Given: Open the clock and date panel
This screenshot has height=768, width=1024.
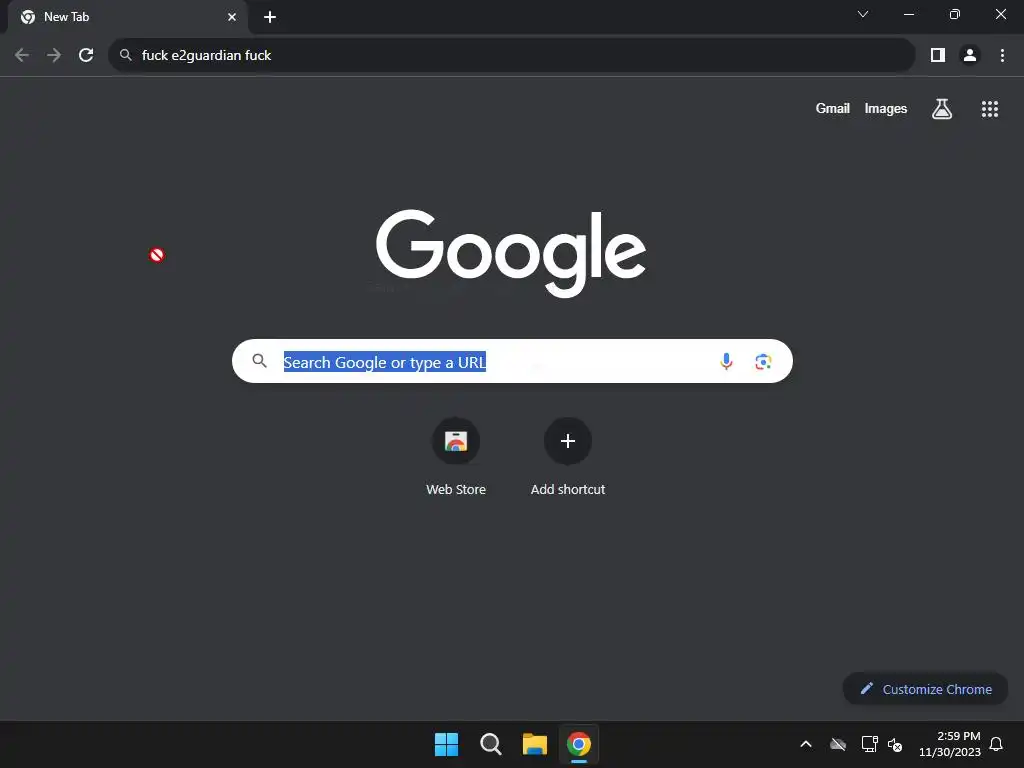Looking at the screenshot, I should [950, 744].
